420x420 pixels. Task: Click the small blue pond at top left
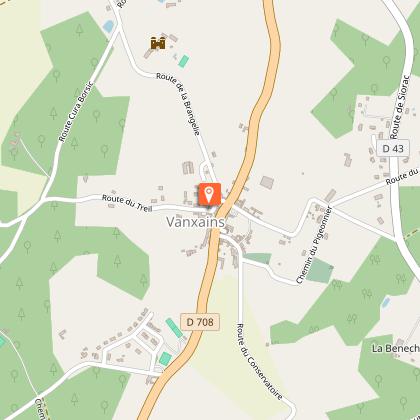tap(109, 26)
